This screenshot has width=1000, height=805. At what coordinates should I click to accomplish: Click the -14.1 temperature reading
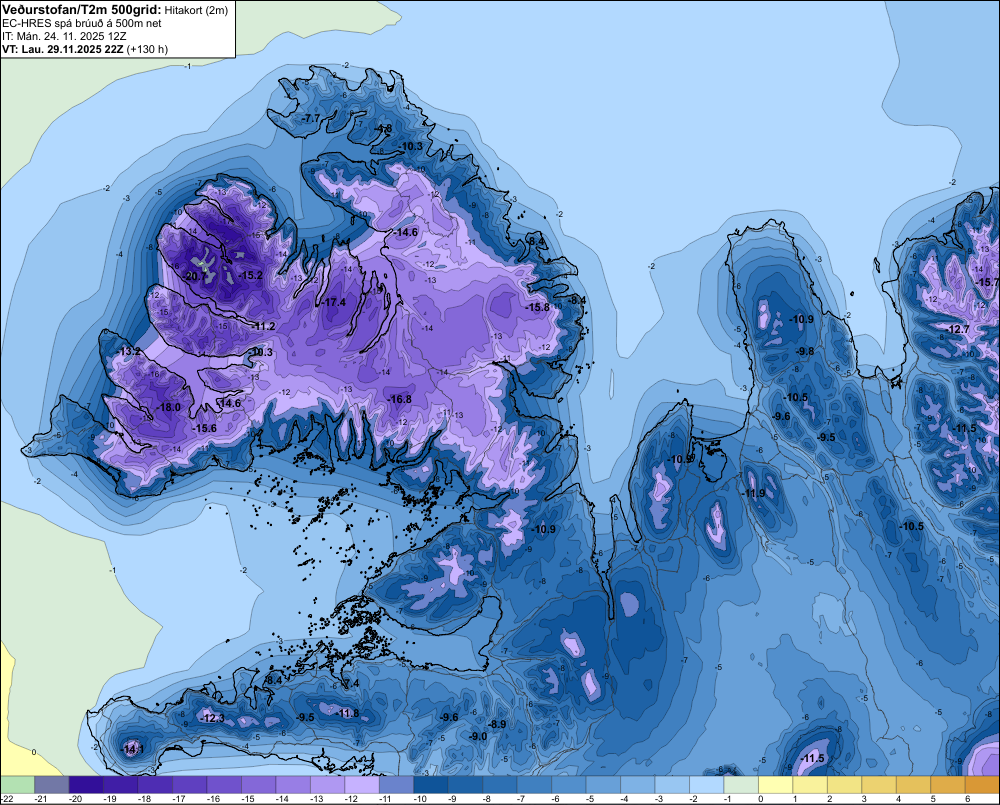pyautogui.click(x=133, y=750)
